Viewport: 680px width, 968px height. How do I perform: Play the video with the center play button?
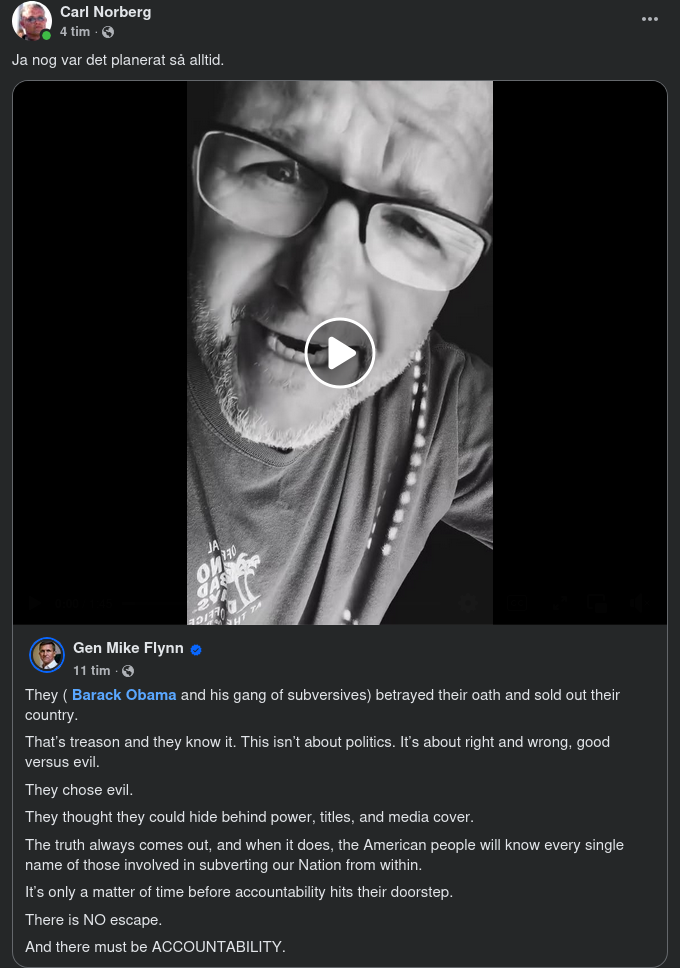point(340,353)
